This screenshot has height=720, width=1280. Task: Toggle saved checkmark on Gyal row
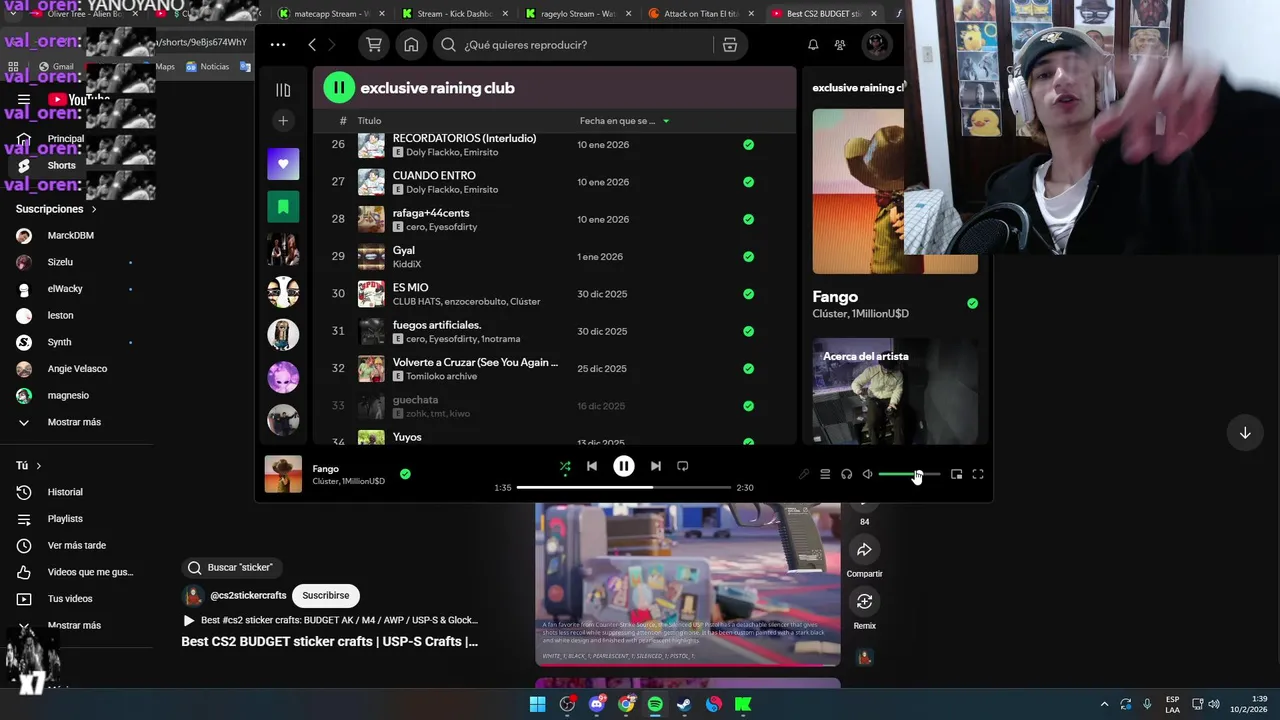pos(748,257)
